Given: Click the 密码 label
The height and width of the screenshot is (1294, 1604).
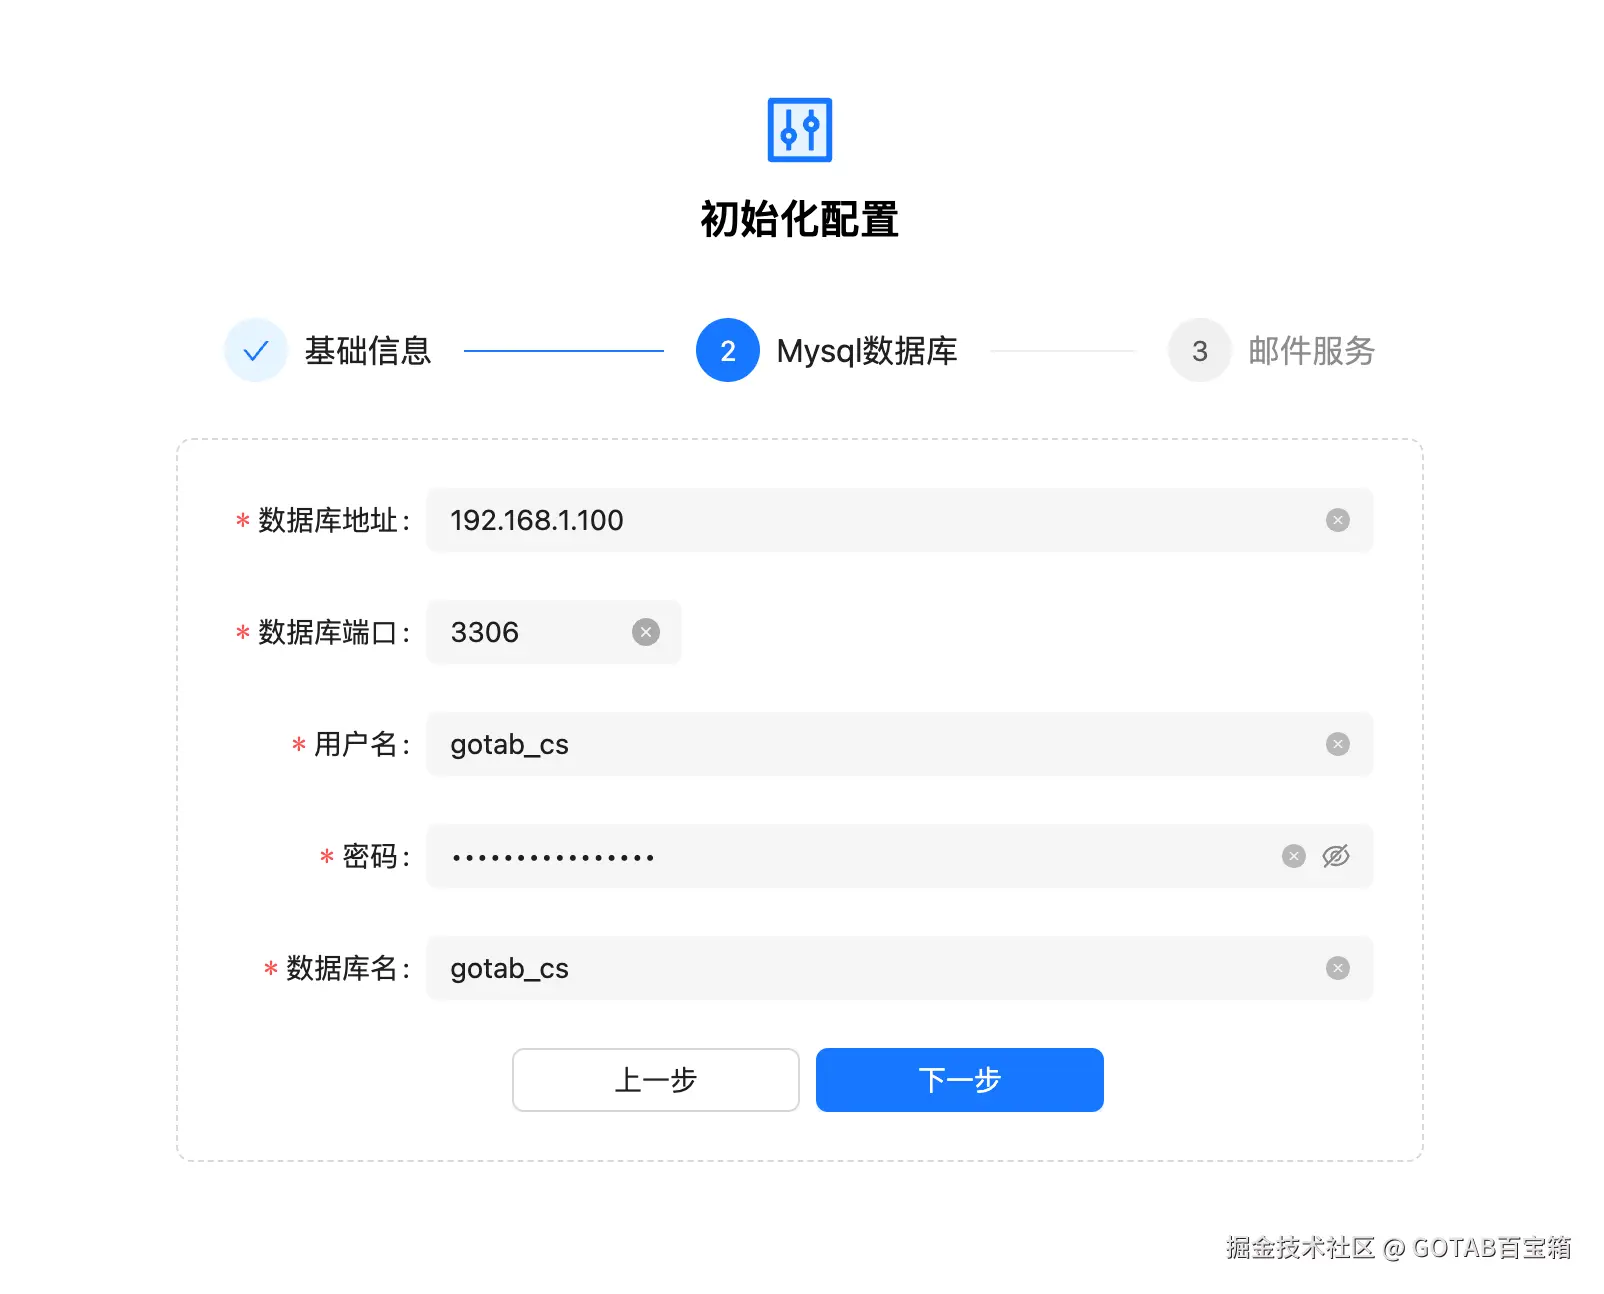Looking at the screenshot, I should 370,856.
